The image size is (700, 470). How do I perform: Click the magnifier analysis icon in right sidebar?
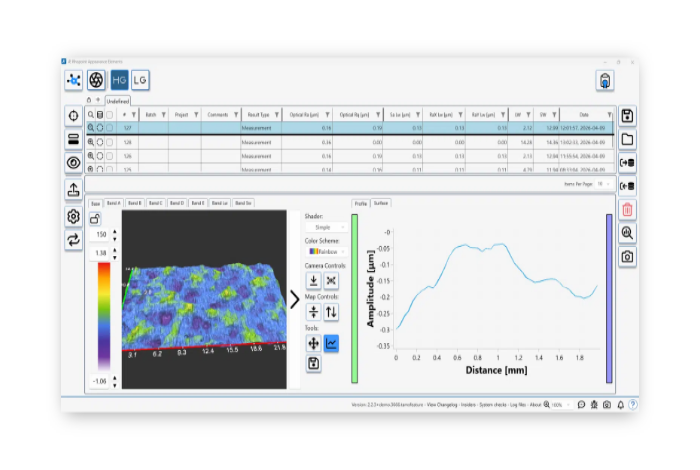click(x=627, y=233)
